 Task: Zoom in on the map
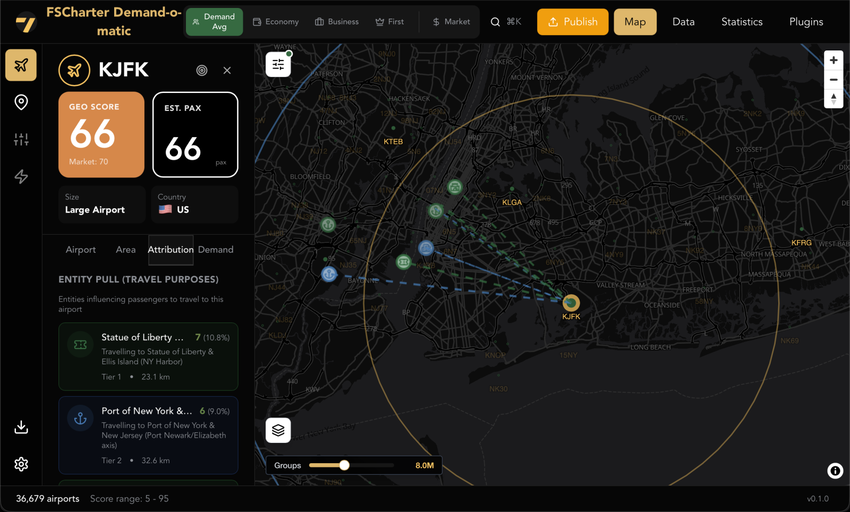coord(833,60)
